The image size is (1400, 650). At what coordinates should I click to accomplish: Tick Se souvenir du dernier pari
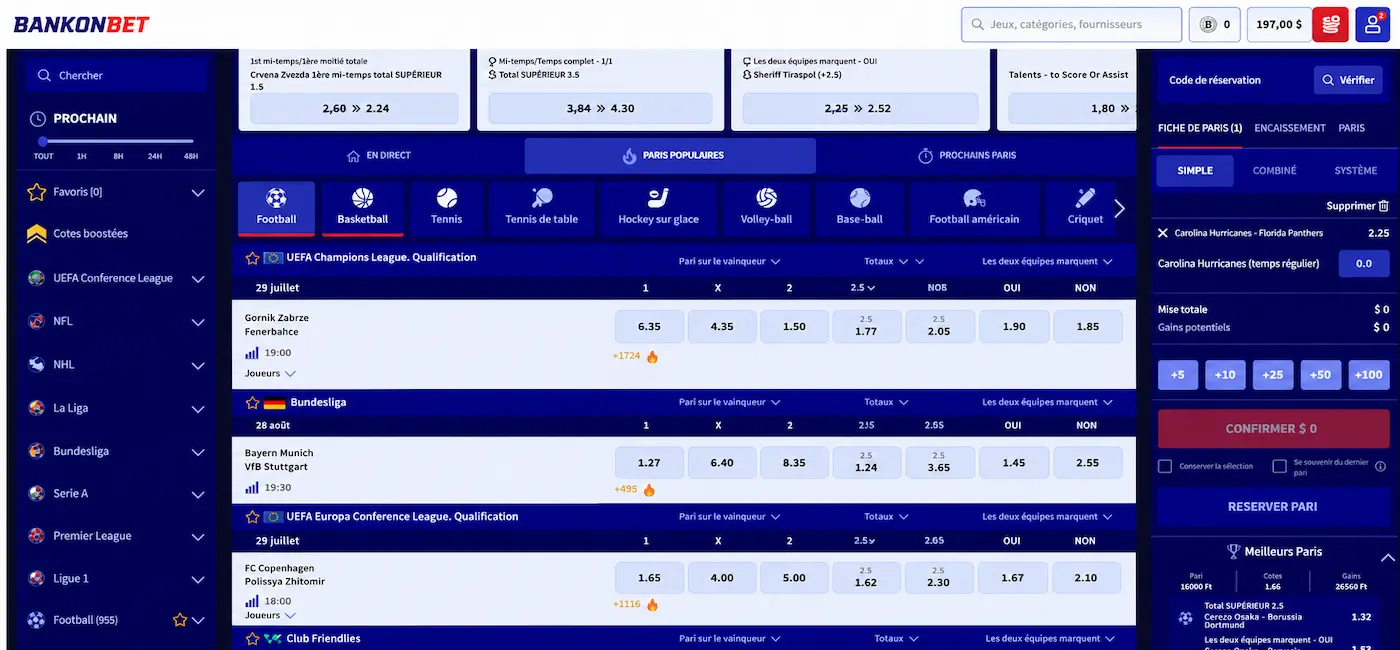[1279, 466]
